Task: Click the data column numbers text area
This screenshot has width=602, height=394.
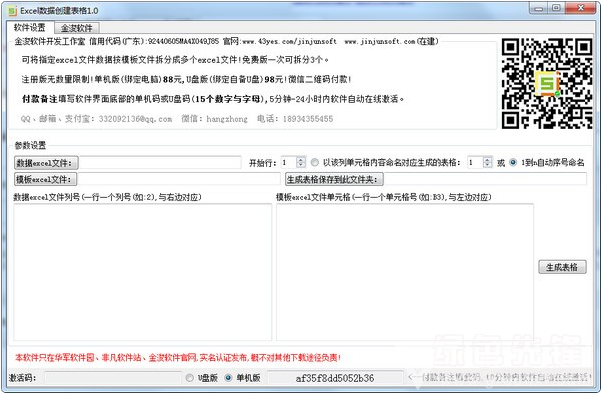Action: click(x=143, y=272)
